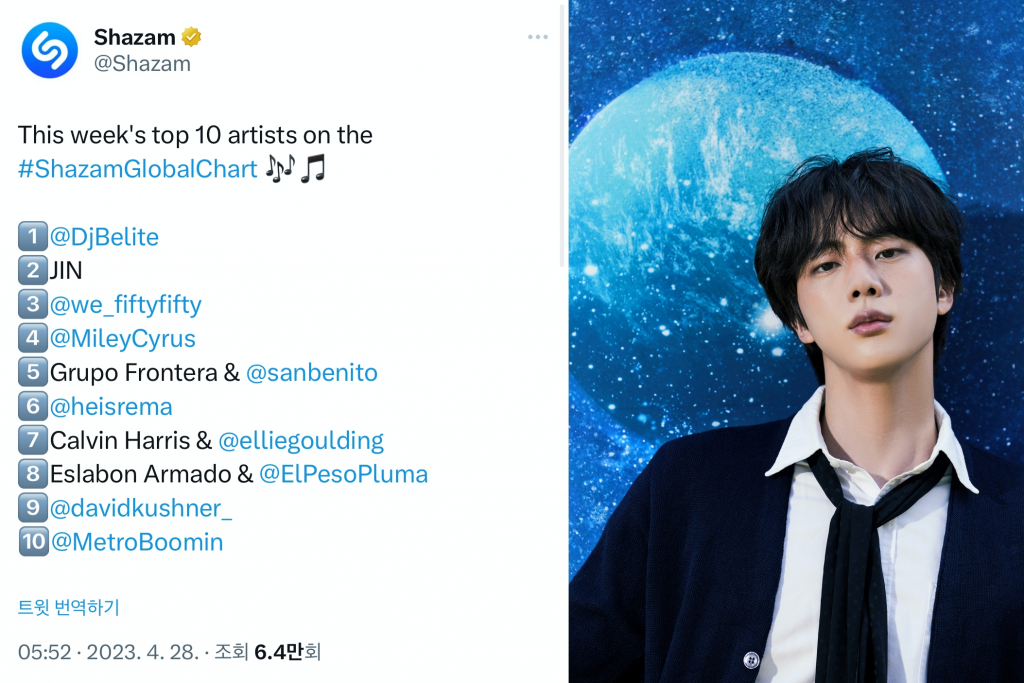This screenshot has height=683, width=1024.
Task: Click the 6.4만회 view count
Action: (x=287, y=652)
